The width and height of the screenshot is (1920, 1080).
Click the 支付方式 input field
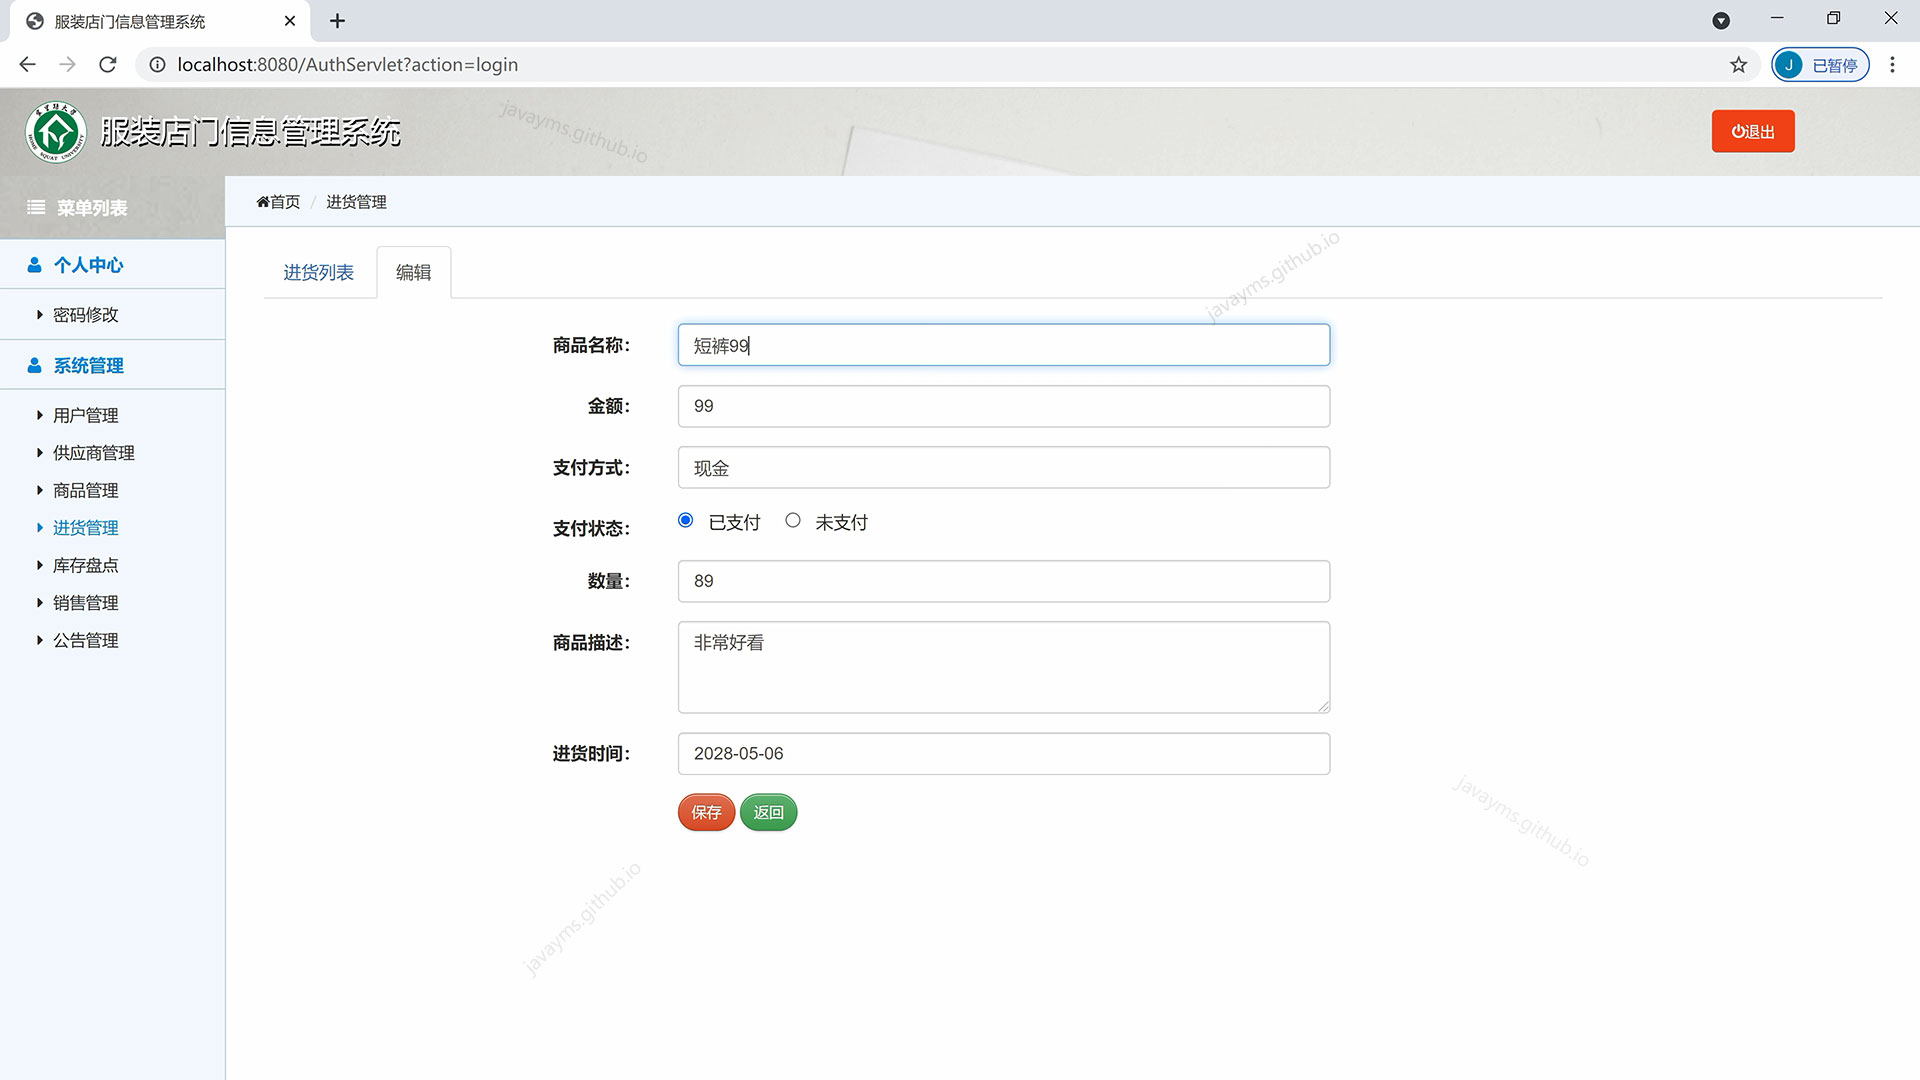[x=1004, y=467]
